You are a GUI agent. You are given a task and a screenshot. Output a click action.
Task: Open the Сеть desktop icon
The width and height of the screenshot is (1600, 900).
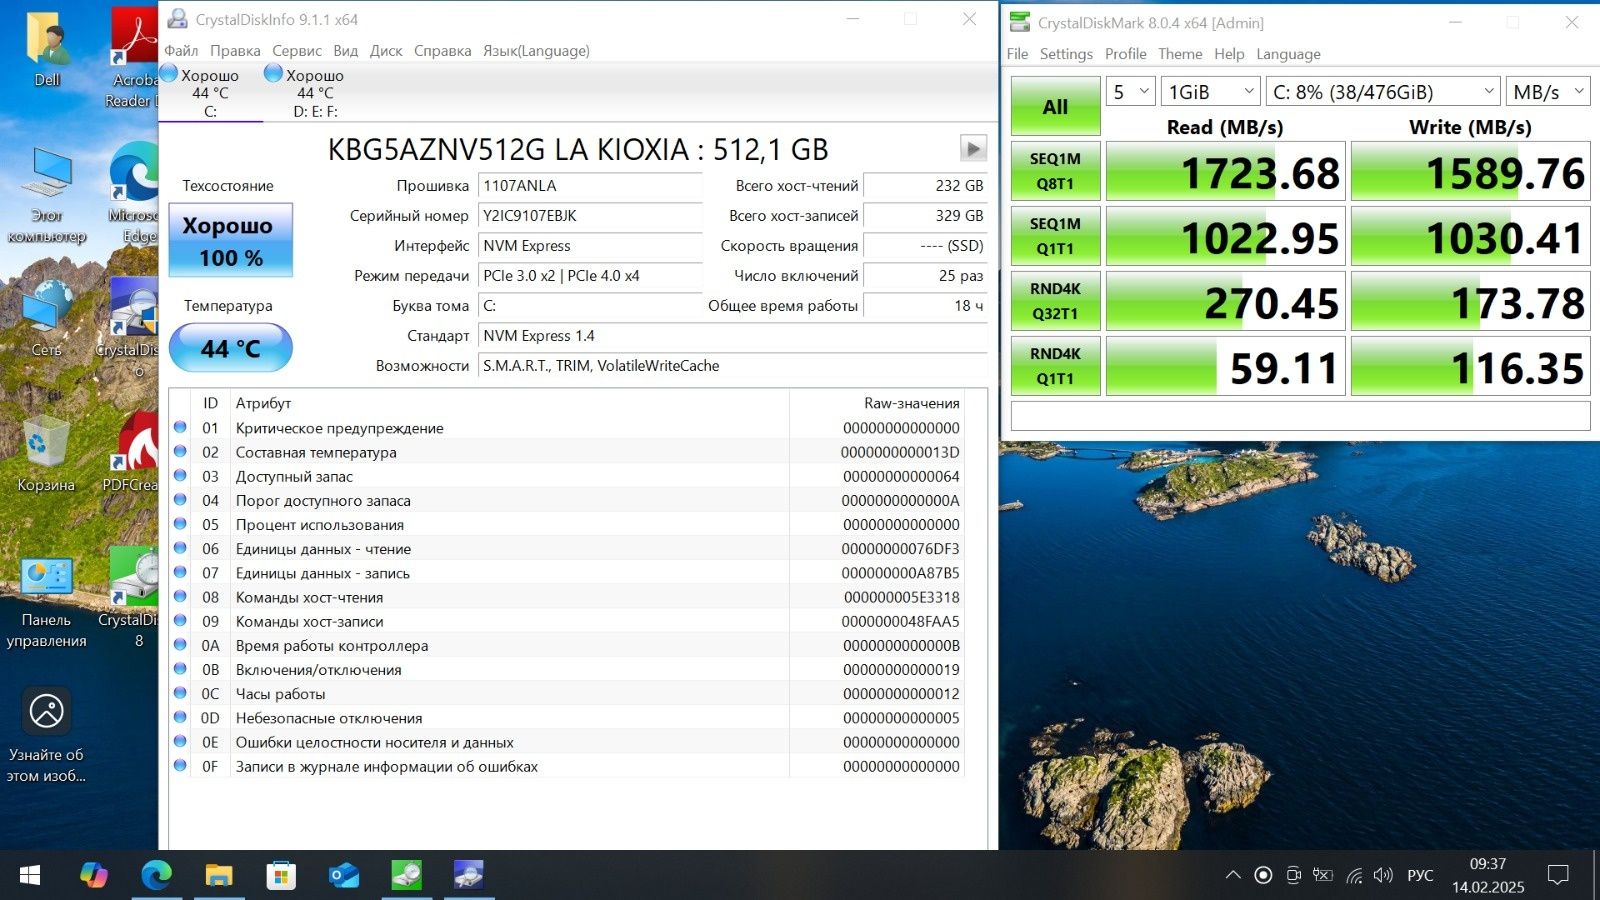[46, 318]
